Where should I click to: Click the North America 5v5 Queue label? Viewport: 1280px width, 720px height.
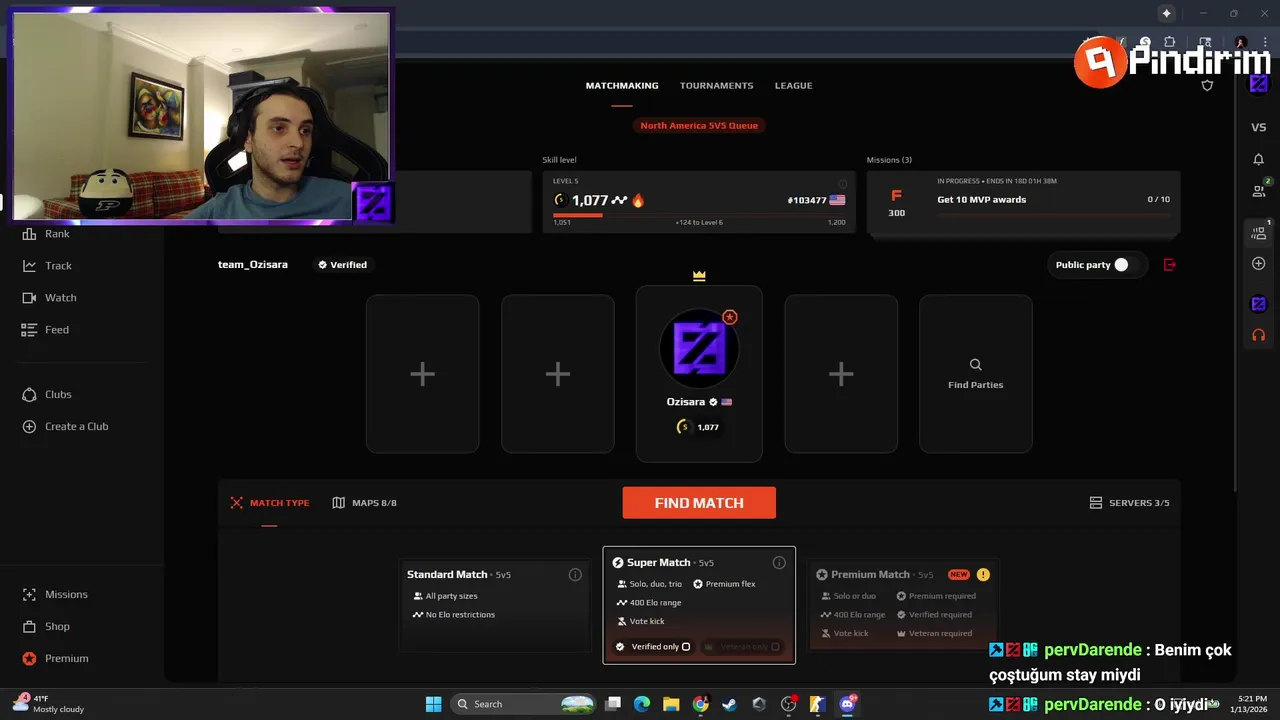(x=699, y=126)
